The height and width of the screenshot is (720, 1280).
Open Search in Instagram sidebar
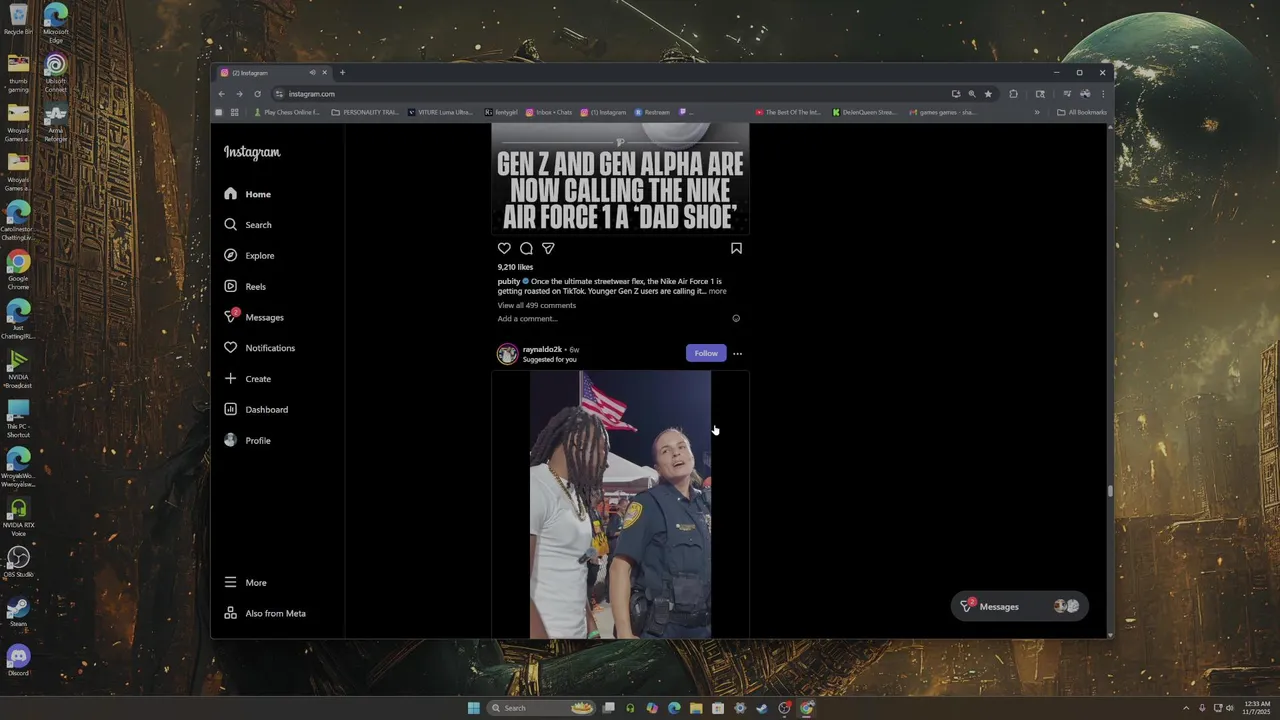(248, 225)
